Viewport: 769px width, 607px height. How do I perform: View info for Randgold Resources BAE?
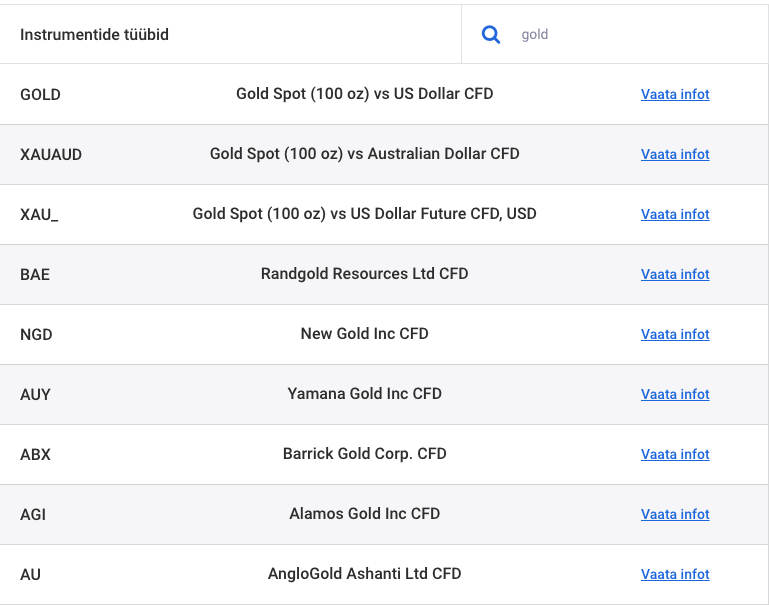click(675, 274)
